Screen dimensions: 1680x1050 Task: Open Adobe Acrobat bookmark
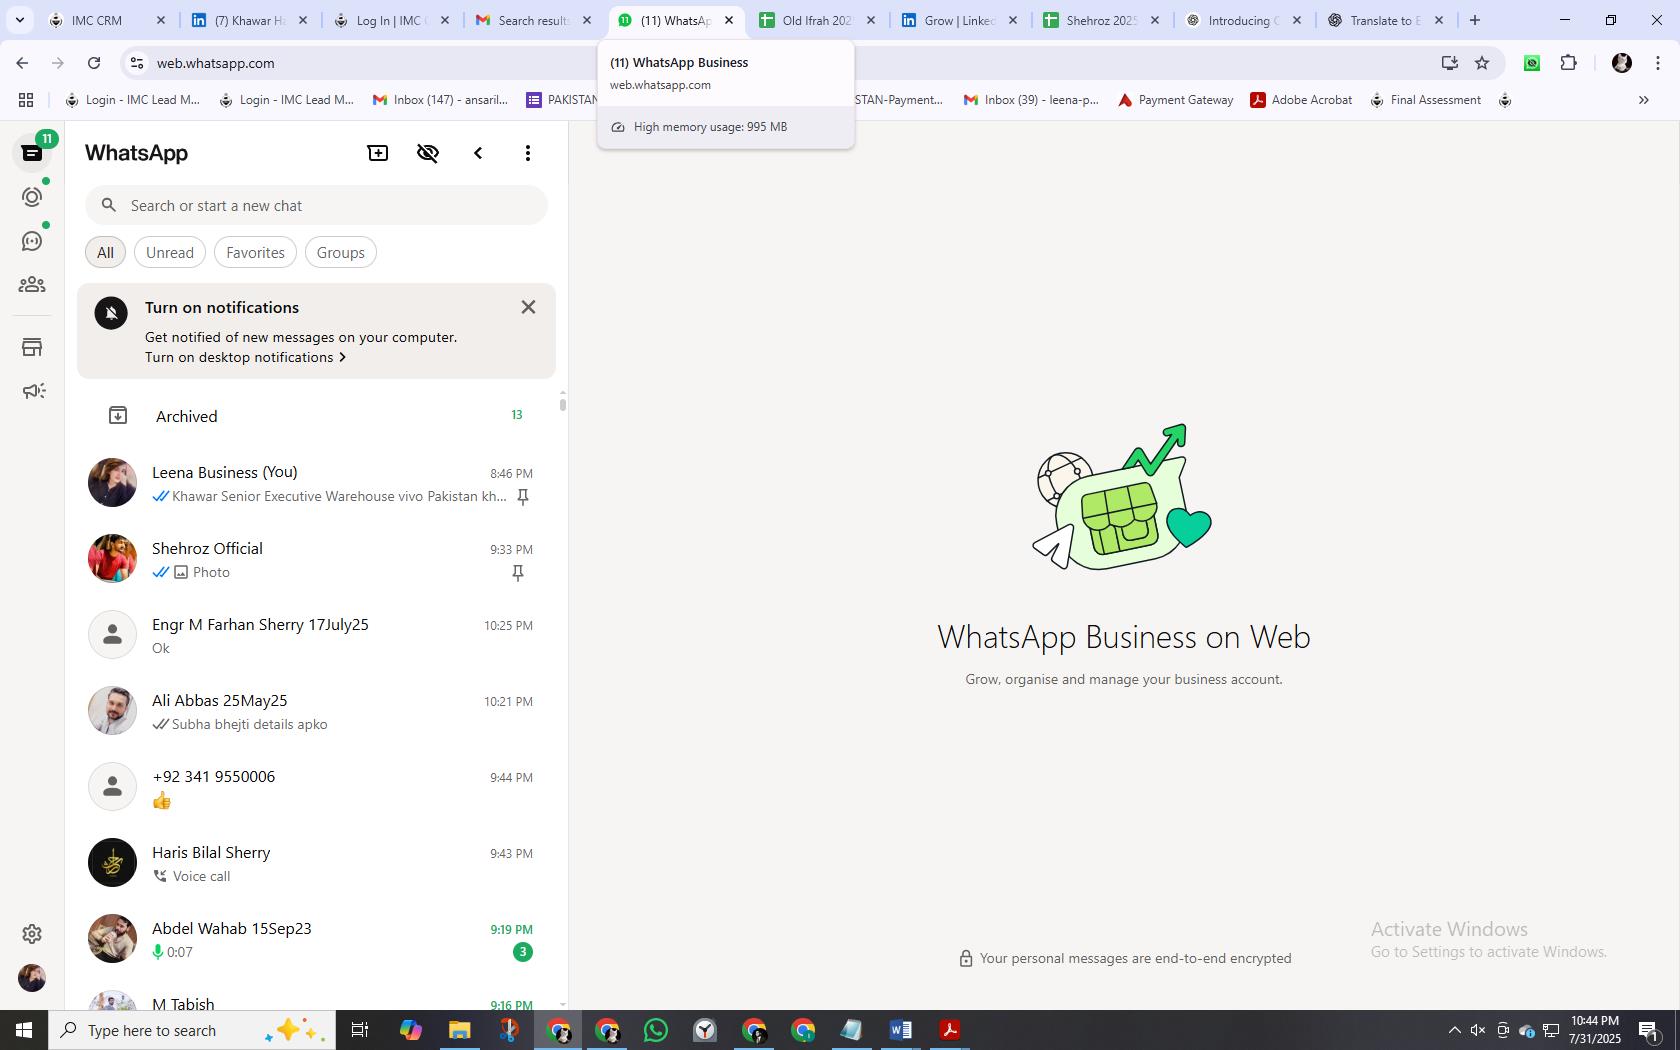point(1302,100)
